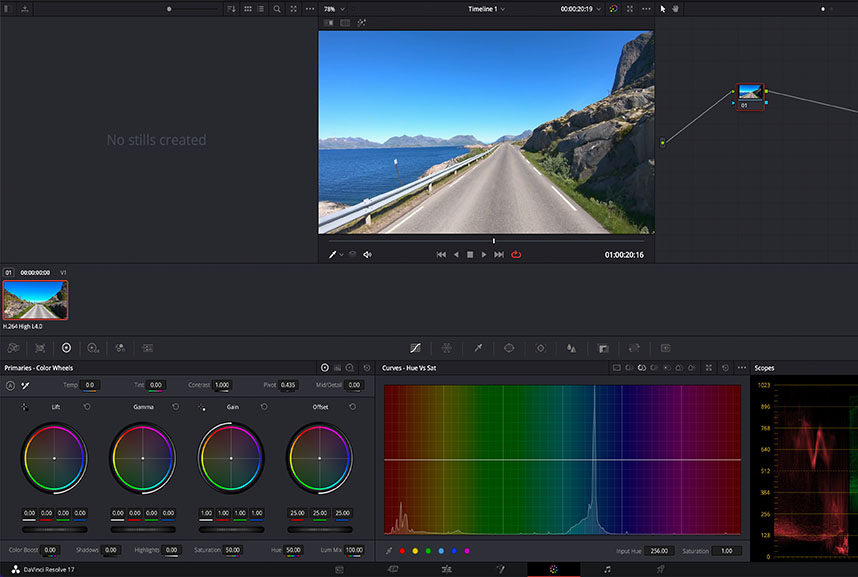858x577 pixels.
Task: Click the search icon in gallery toolbar
Action: 277,9
